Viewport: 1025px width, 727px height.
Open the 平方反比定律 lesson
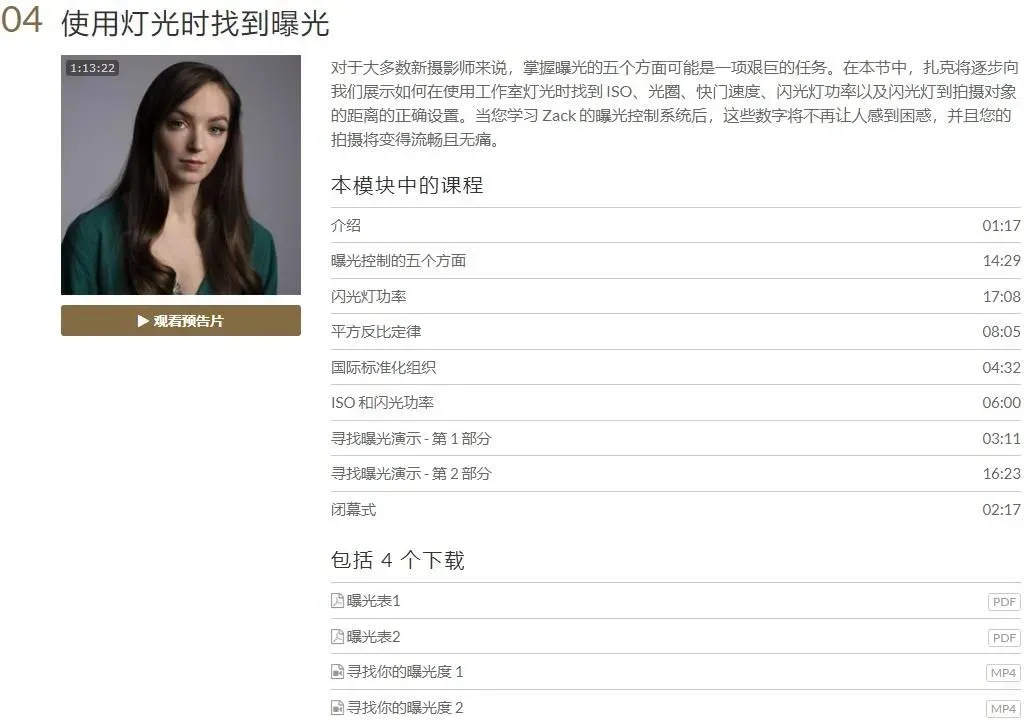pos(675,331)
